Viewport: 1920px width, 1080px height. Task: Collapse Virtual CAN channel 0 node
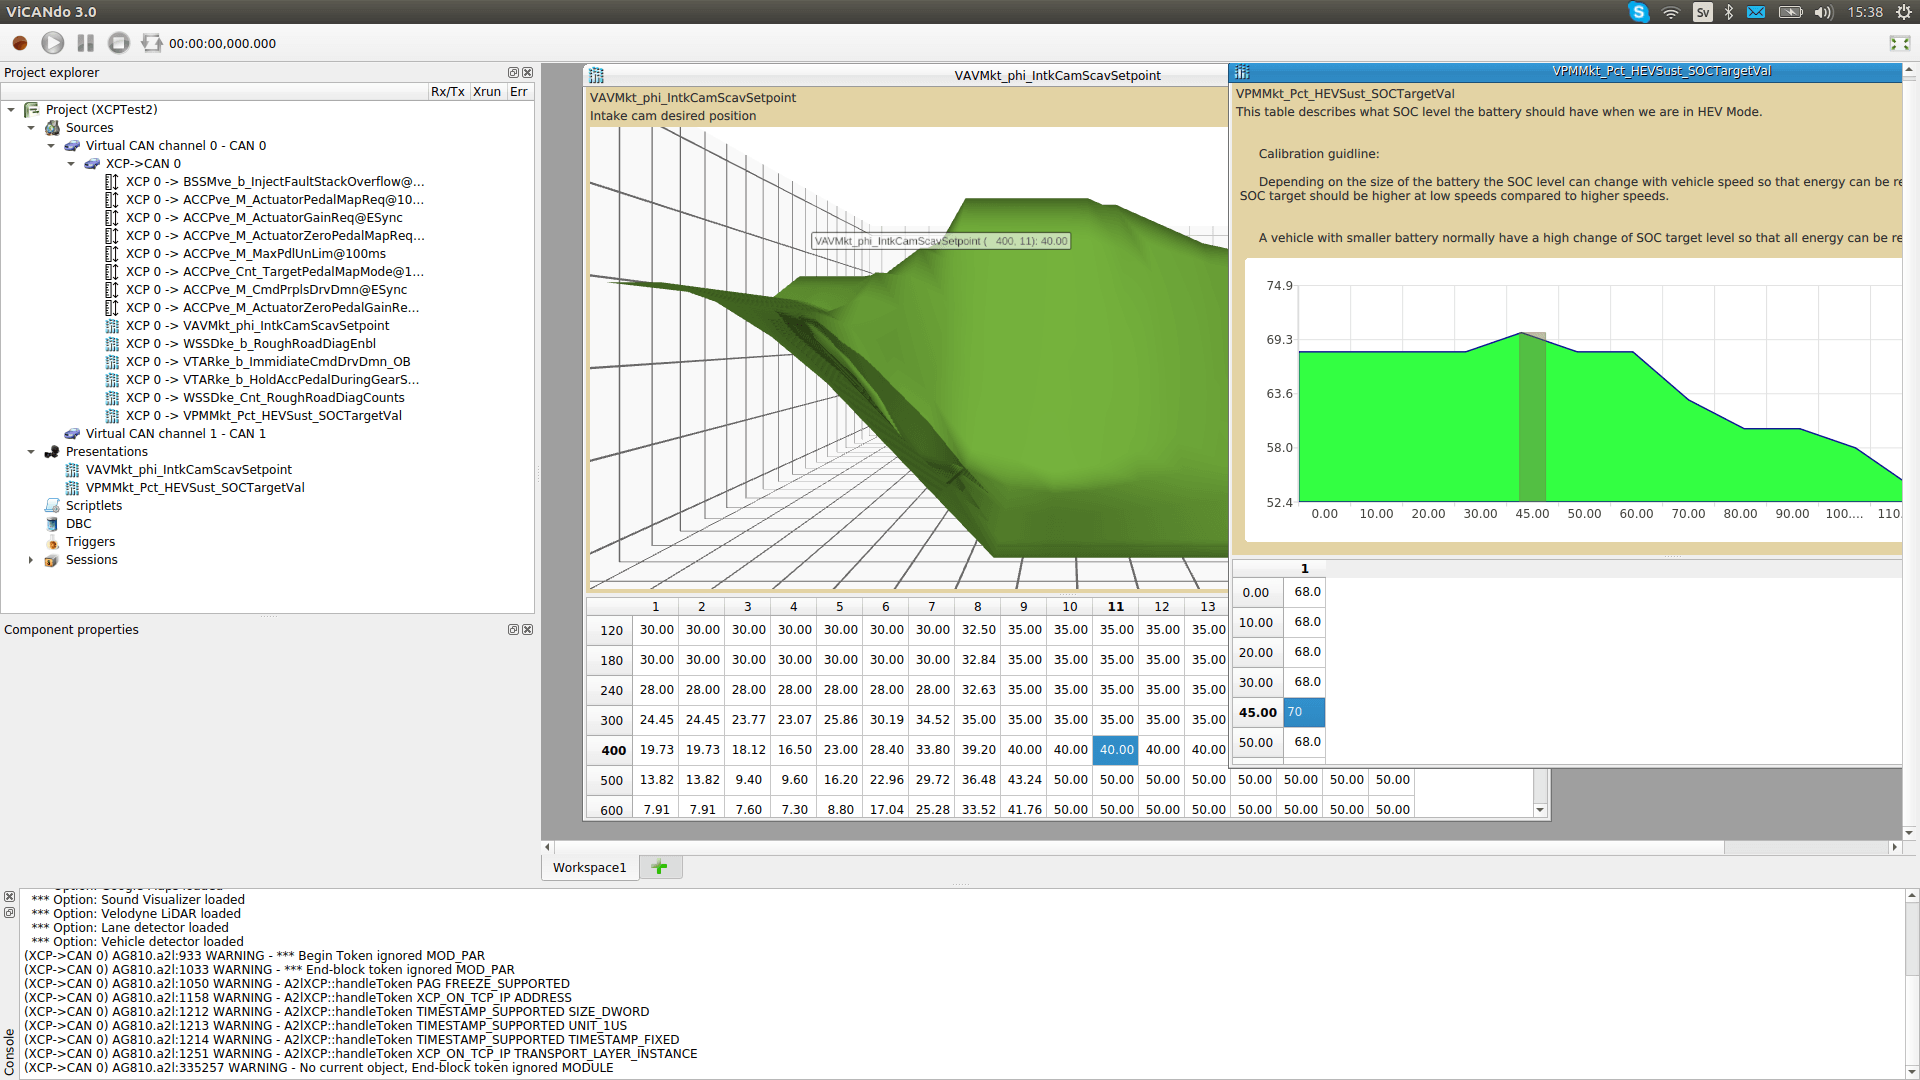coord(51,146)
